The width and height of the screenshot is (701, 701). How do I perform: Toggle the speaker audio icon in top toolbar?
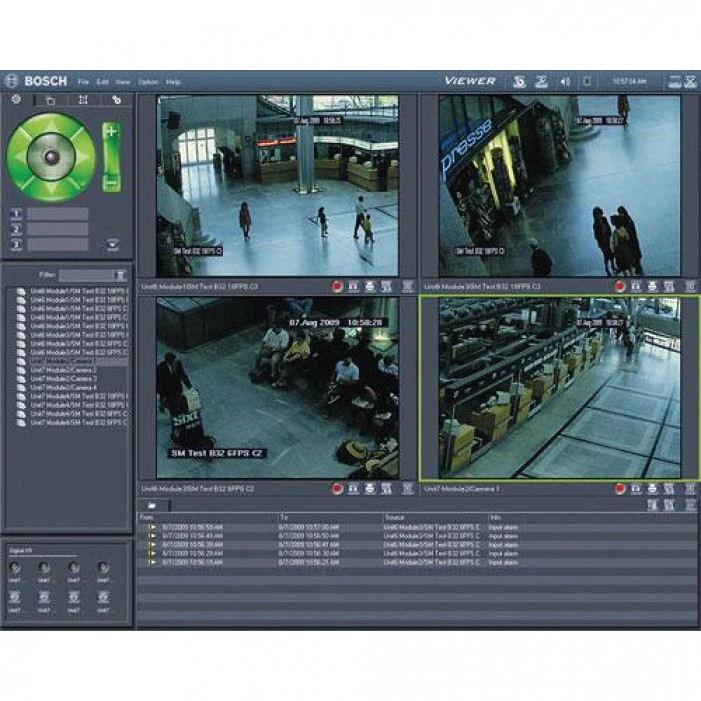click(564, 81)
